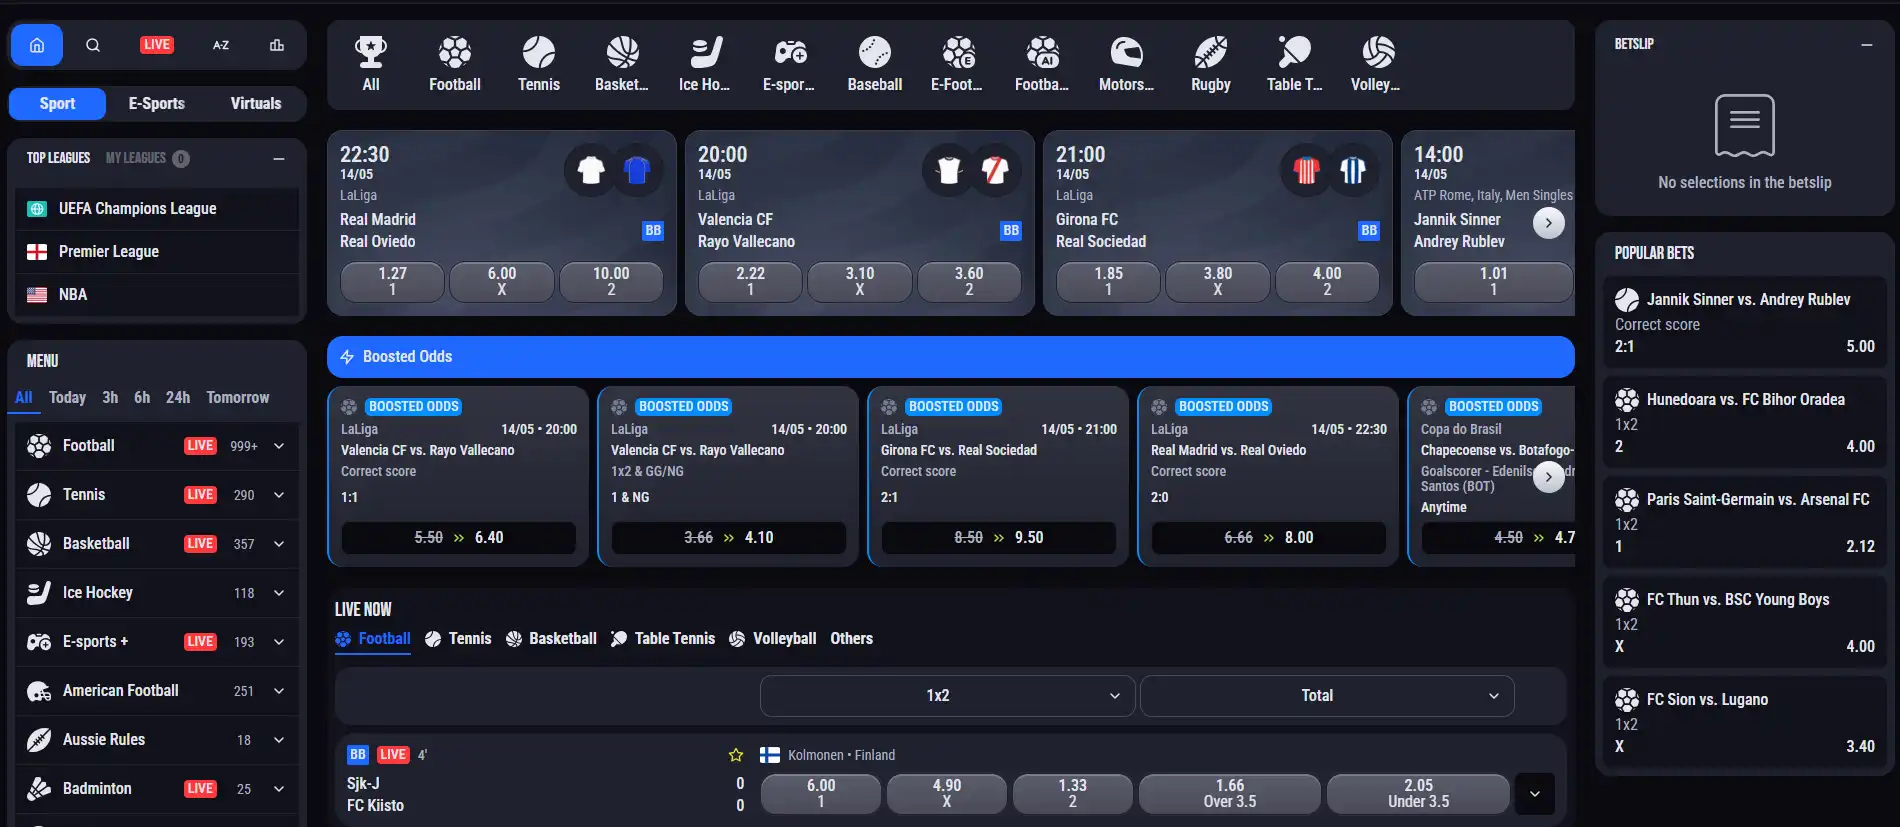Show Tennis in Live Now
This screenshot has width=1900, height=827.
(x=458, y=639)
